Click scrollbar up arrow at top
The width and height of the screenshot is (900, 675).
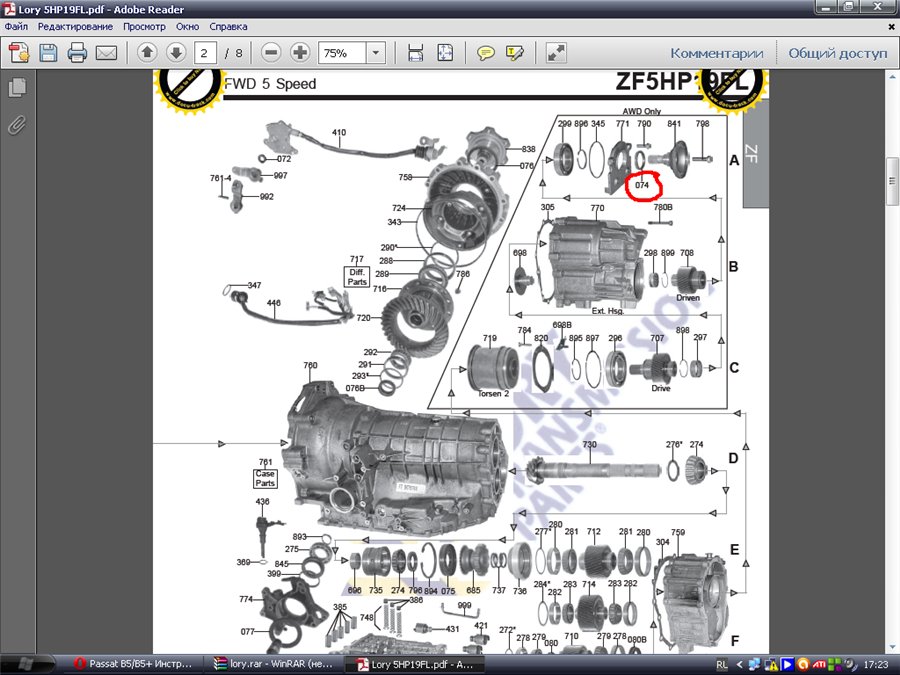tap(892, 77)
